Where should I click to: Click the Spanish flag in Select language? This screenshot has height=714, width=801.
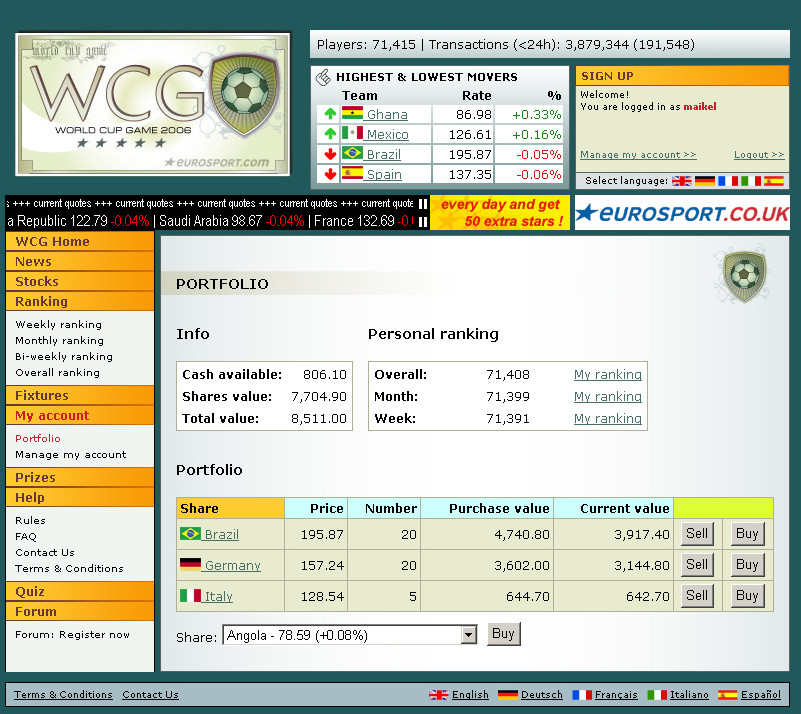[774, 181]
